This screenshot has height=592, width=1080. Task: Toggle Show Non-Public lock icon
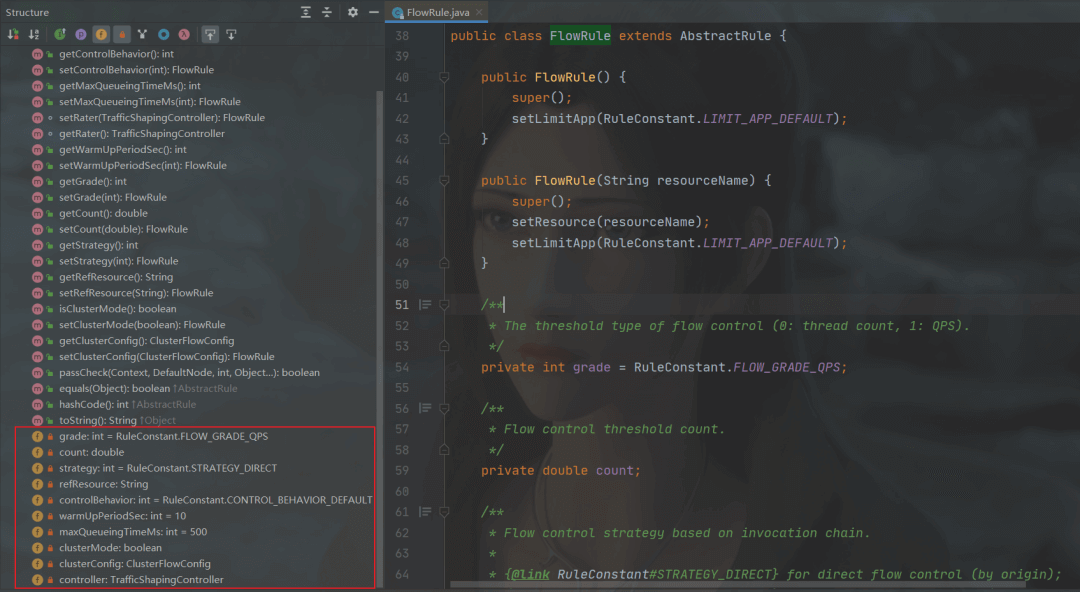[x=122, y=34]
